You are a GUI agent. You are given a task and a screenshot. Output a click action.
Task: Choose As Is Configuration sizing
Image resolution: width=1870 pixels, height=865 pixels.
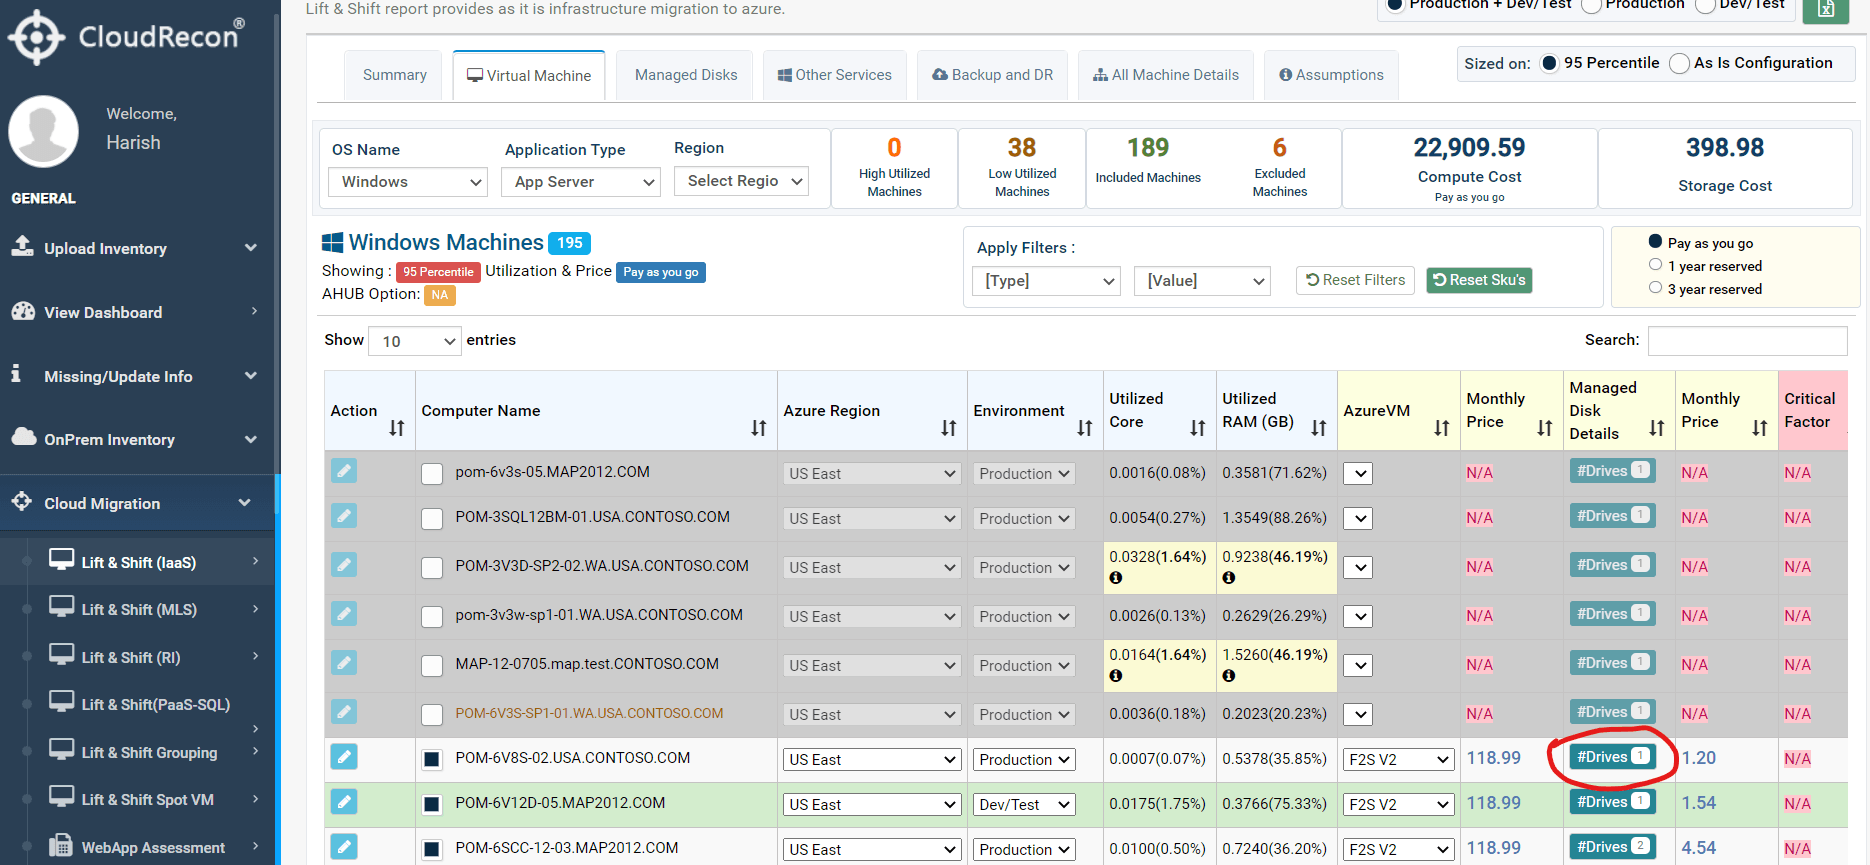coord(1679,63)
